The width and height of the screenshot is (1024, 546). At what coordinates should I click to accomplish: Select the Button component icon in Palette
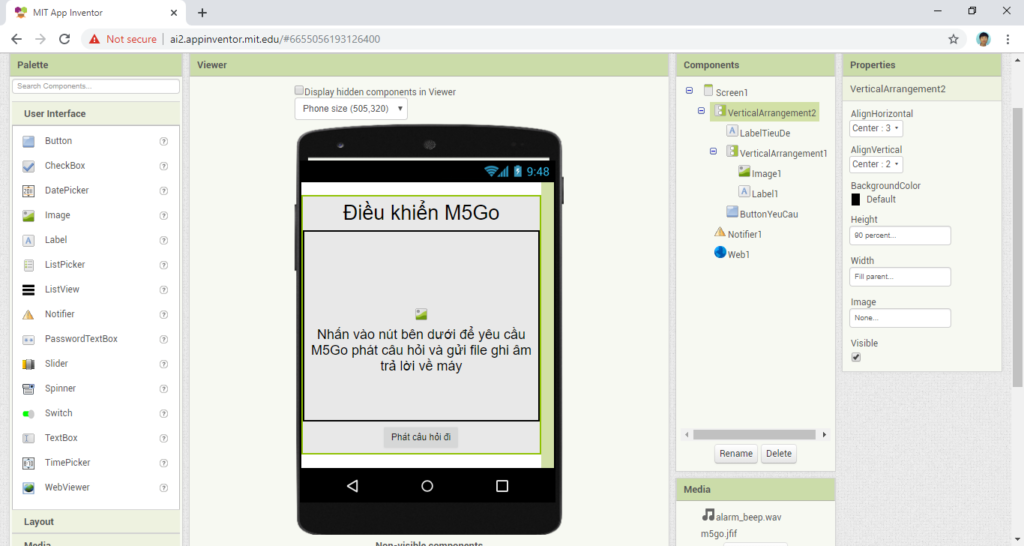pyautogui.click(x=28, y=141)
